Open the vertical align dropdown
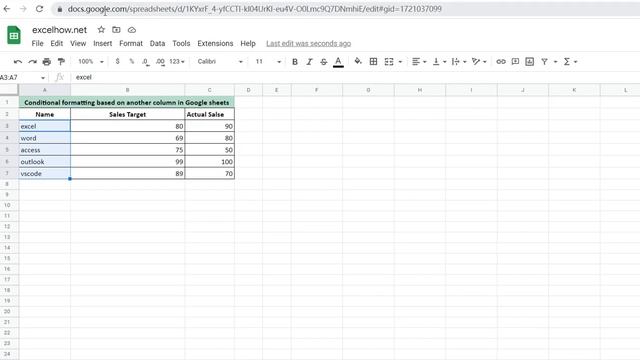 440,62
